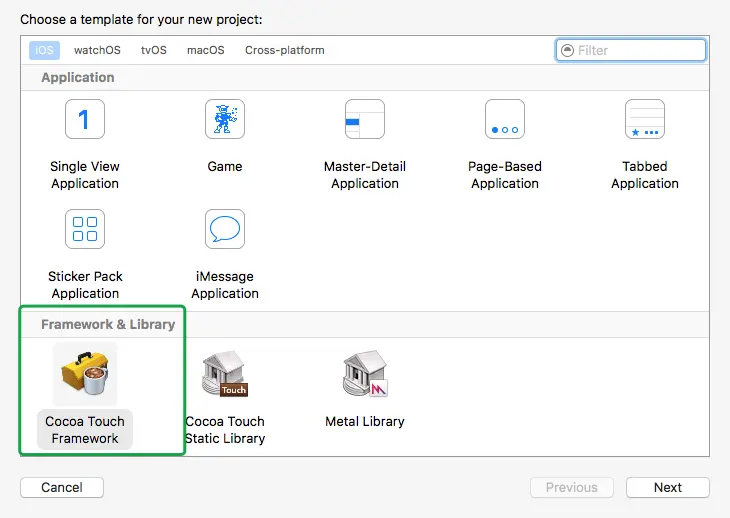The image size is (730, 518).
Task: Click the 'Application' section header
Action: tap(78, 77)
